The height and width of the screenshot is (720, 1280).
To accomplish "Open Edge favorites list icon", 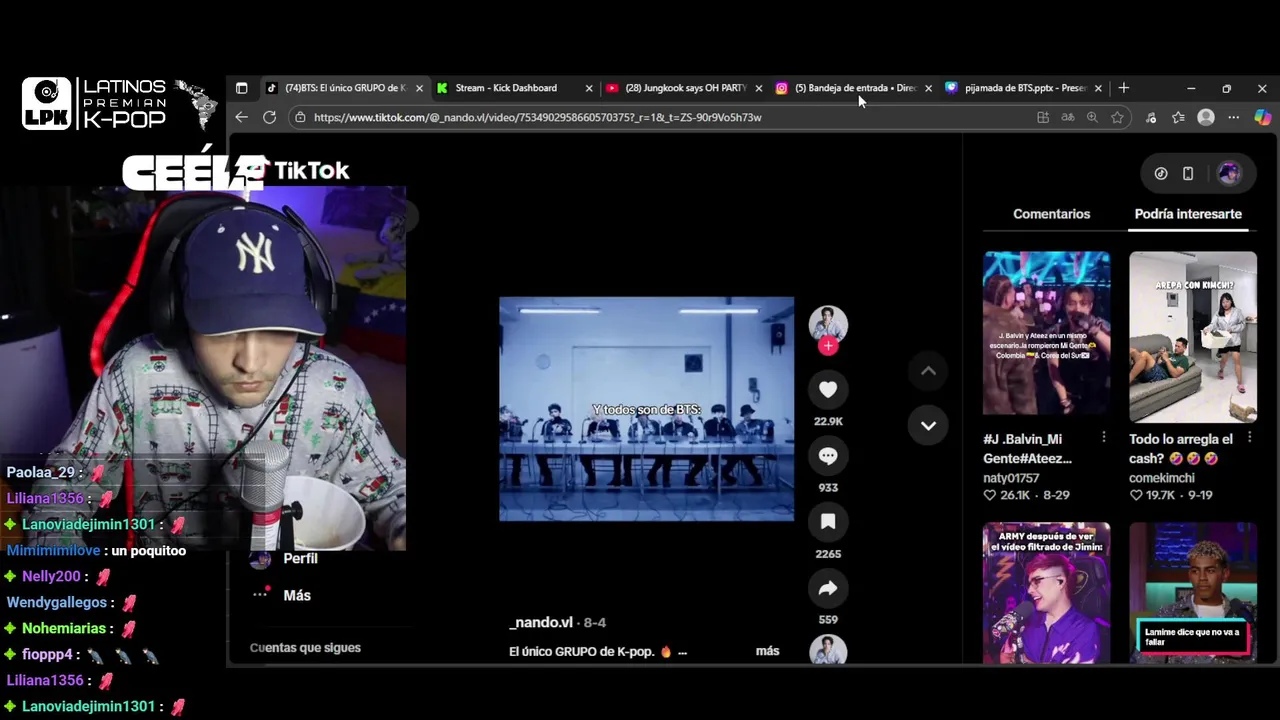I will click(x=1178, y=117).
